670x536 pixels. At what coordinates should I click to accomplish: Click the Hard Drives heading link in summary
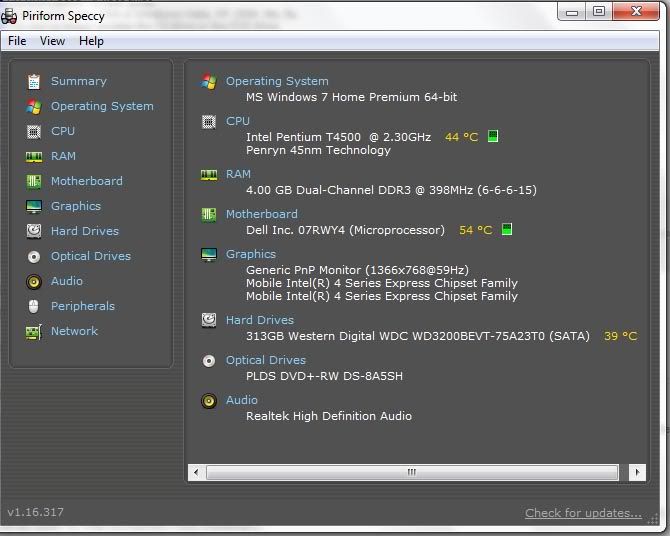(x=260, y=320)
